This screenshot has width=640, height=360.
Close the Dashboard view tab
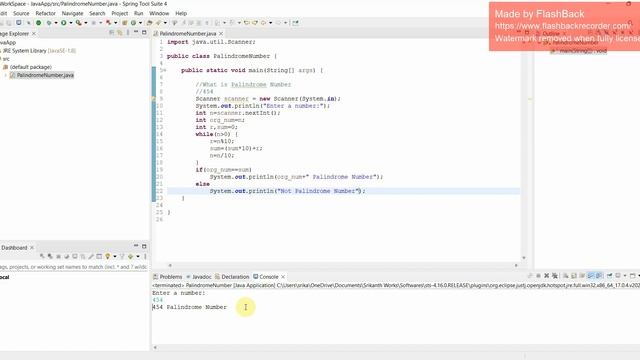32,248
